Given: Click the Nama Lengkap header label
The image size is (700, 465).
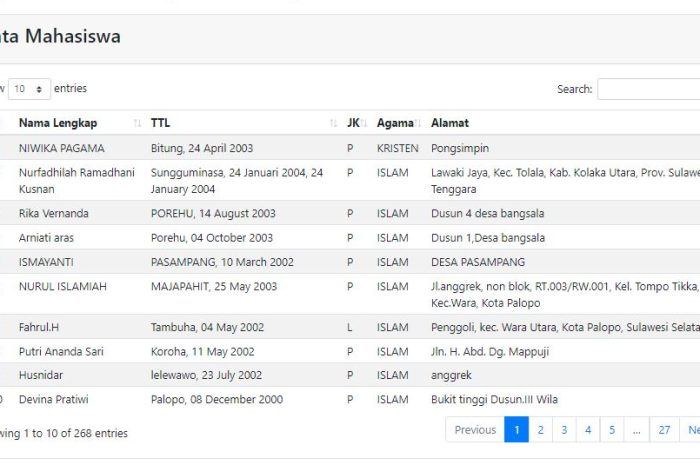Looking at the screenshot, I should [x=58, y=123].
